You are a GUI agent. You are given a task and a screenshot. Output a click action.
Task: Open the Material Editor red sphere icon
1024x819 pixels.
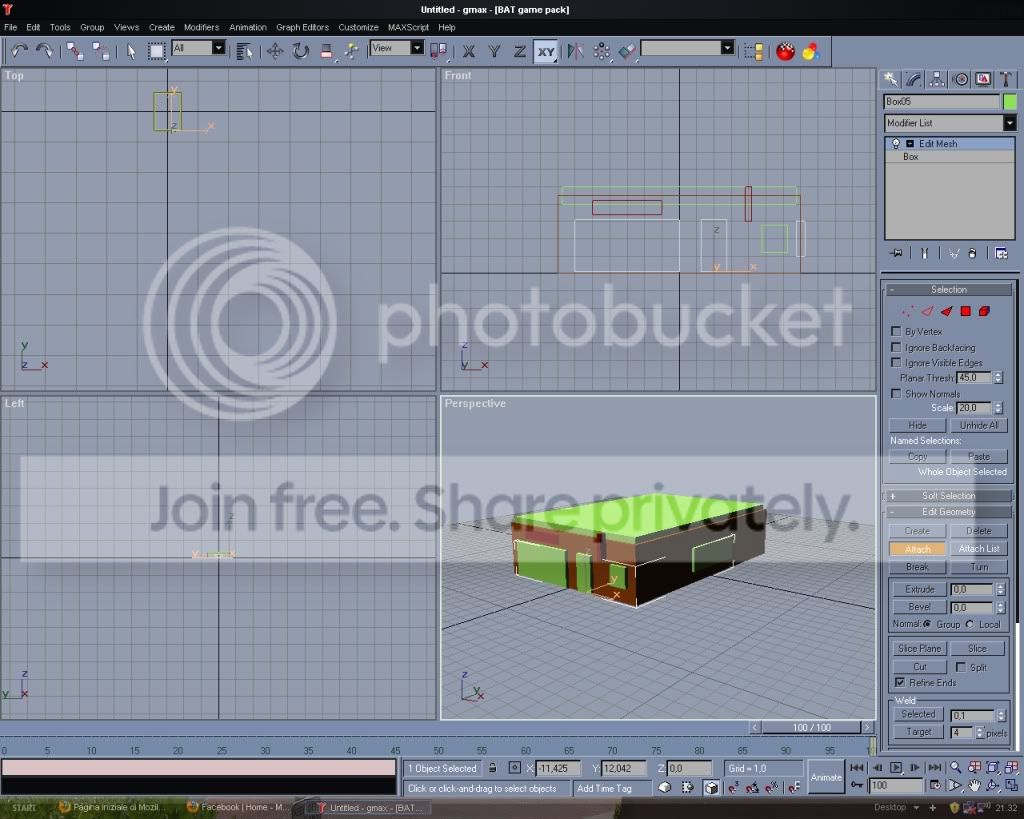785,51
